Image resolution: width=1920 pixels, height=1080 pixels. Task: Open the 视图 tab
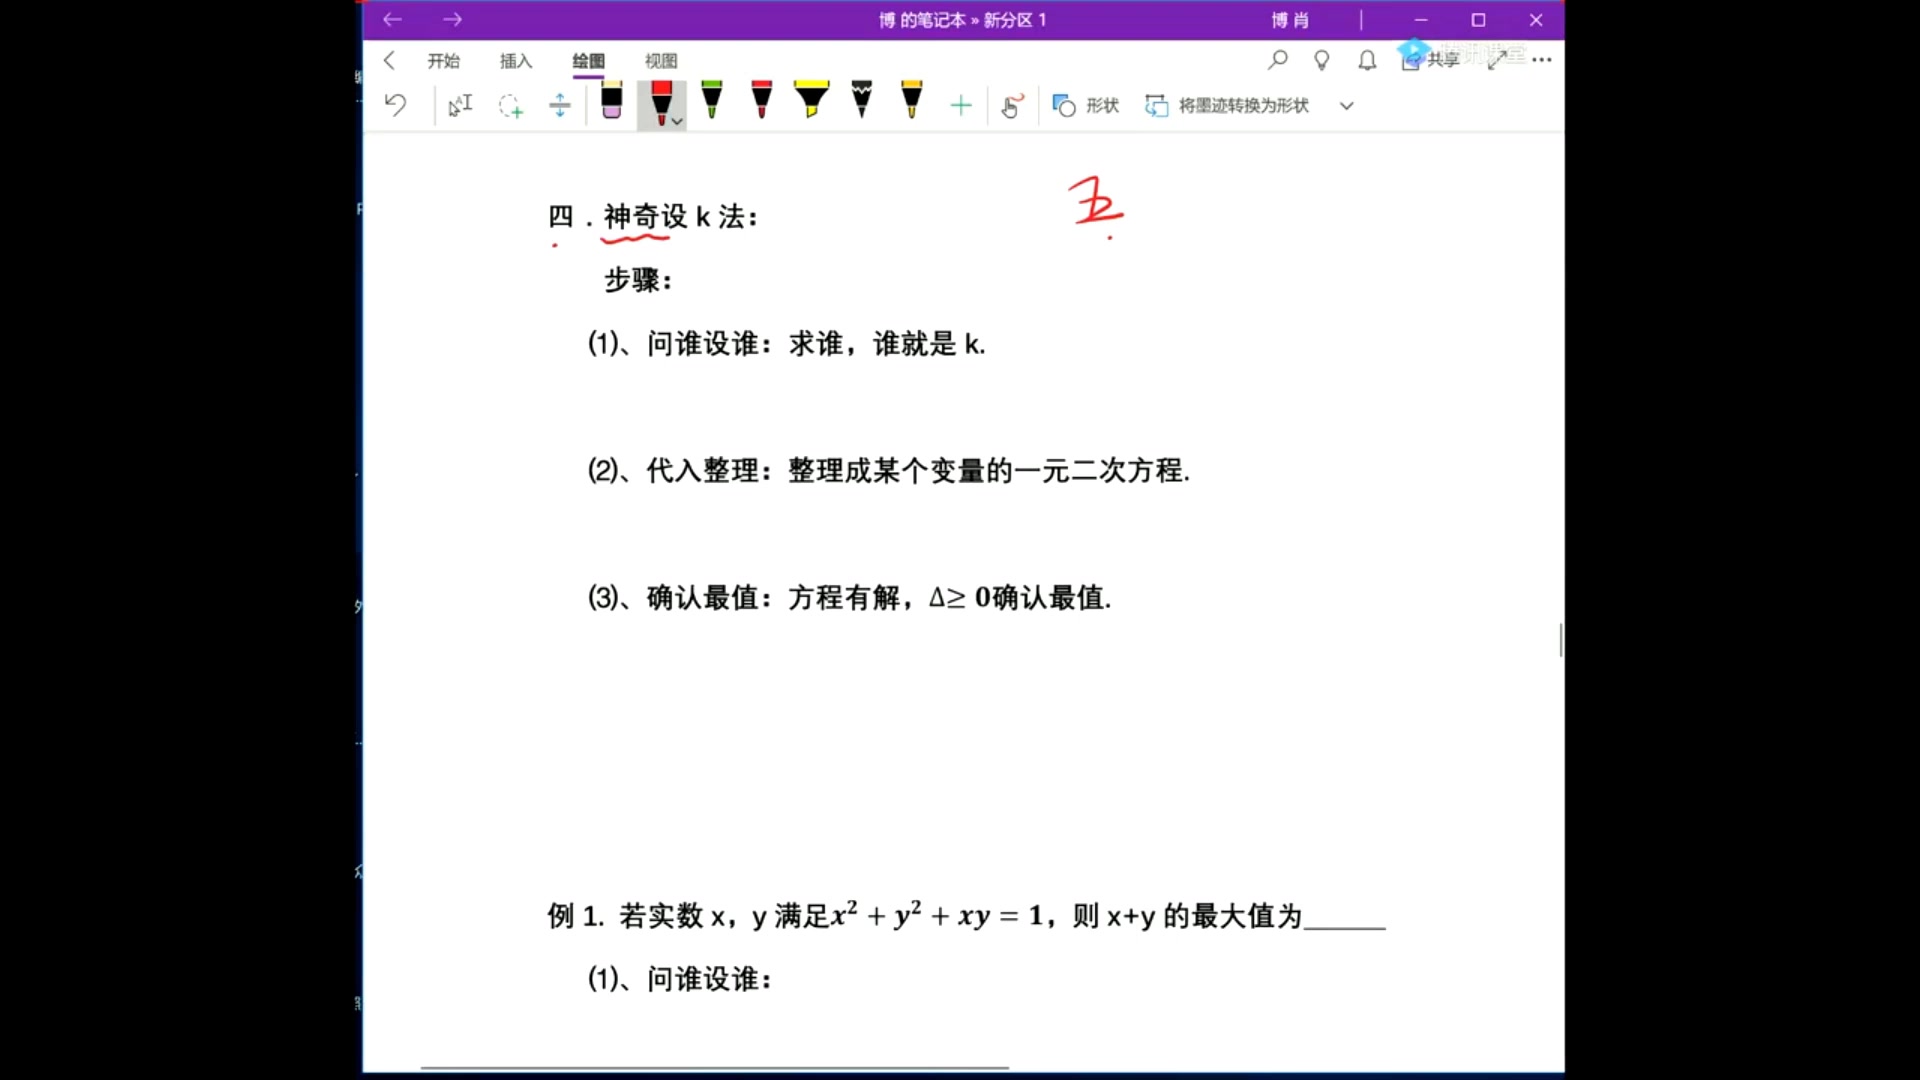pos(661,61)
